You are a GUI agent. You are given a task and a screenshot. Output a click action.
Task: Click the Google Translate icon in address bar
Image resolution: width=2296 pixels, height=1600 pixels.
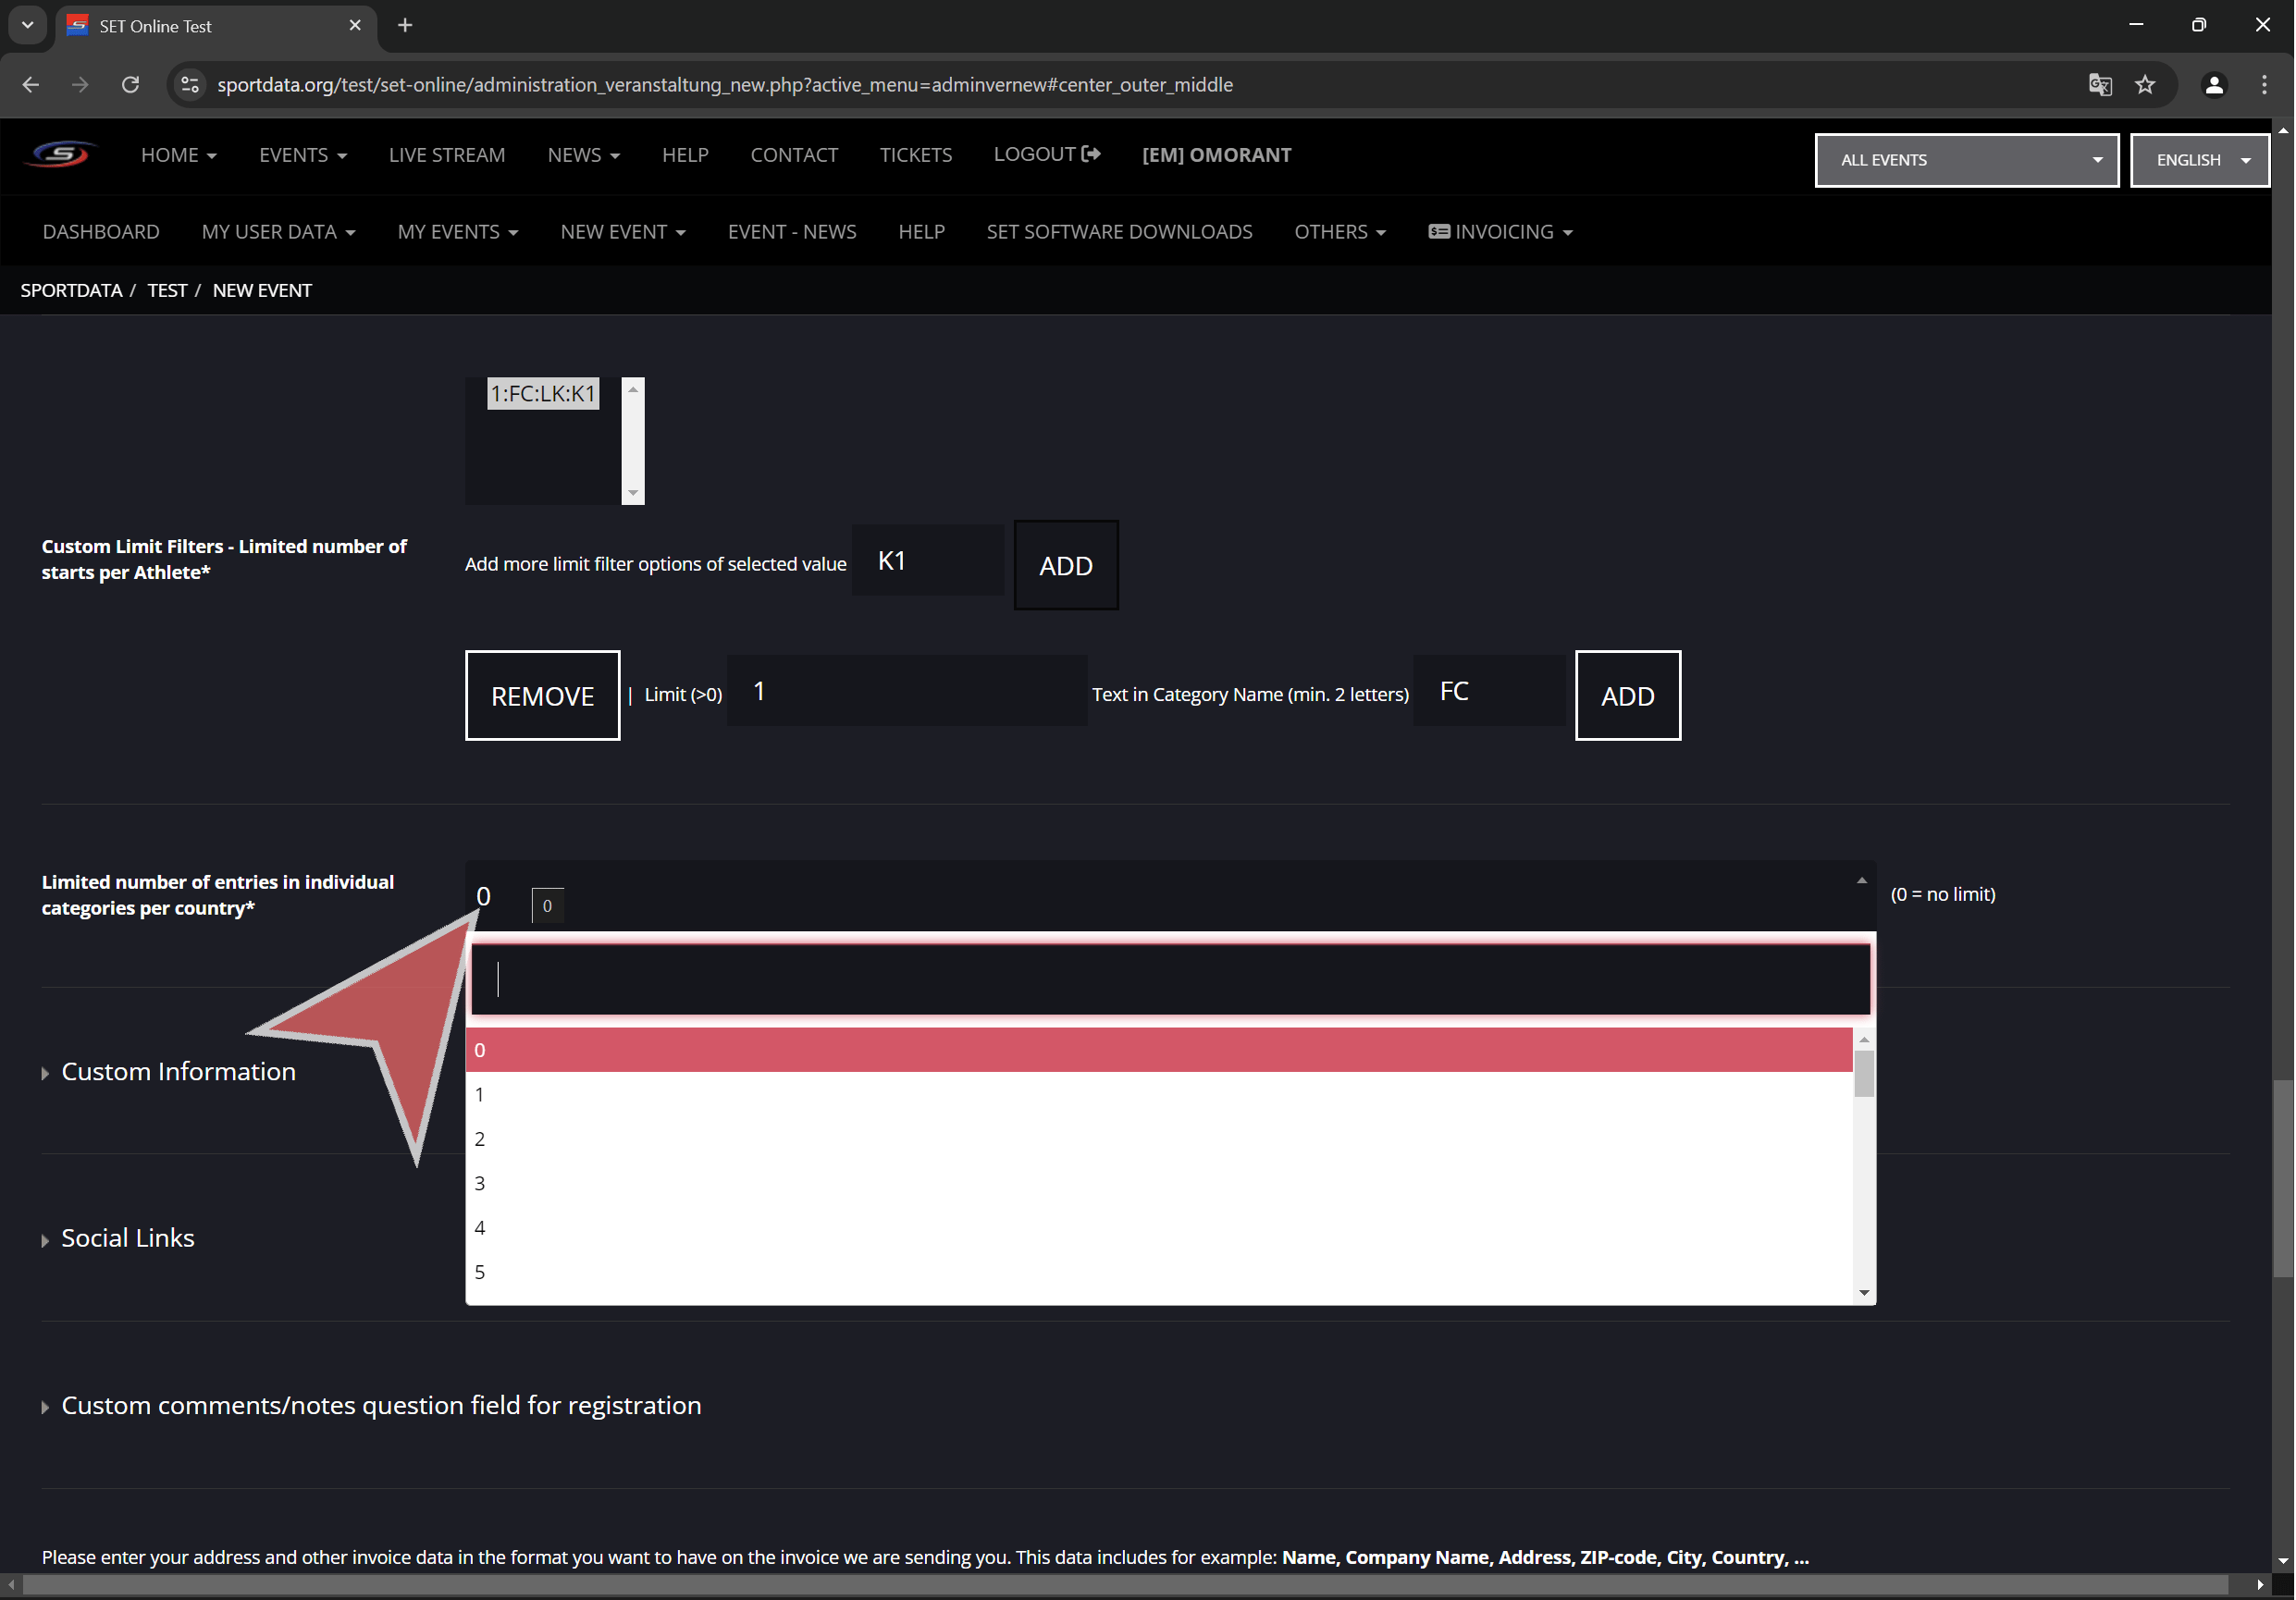tap(2099, 85)
